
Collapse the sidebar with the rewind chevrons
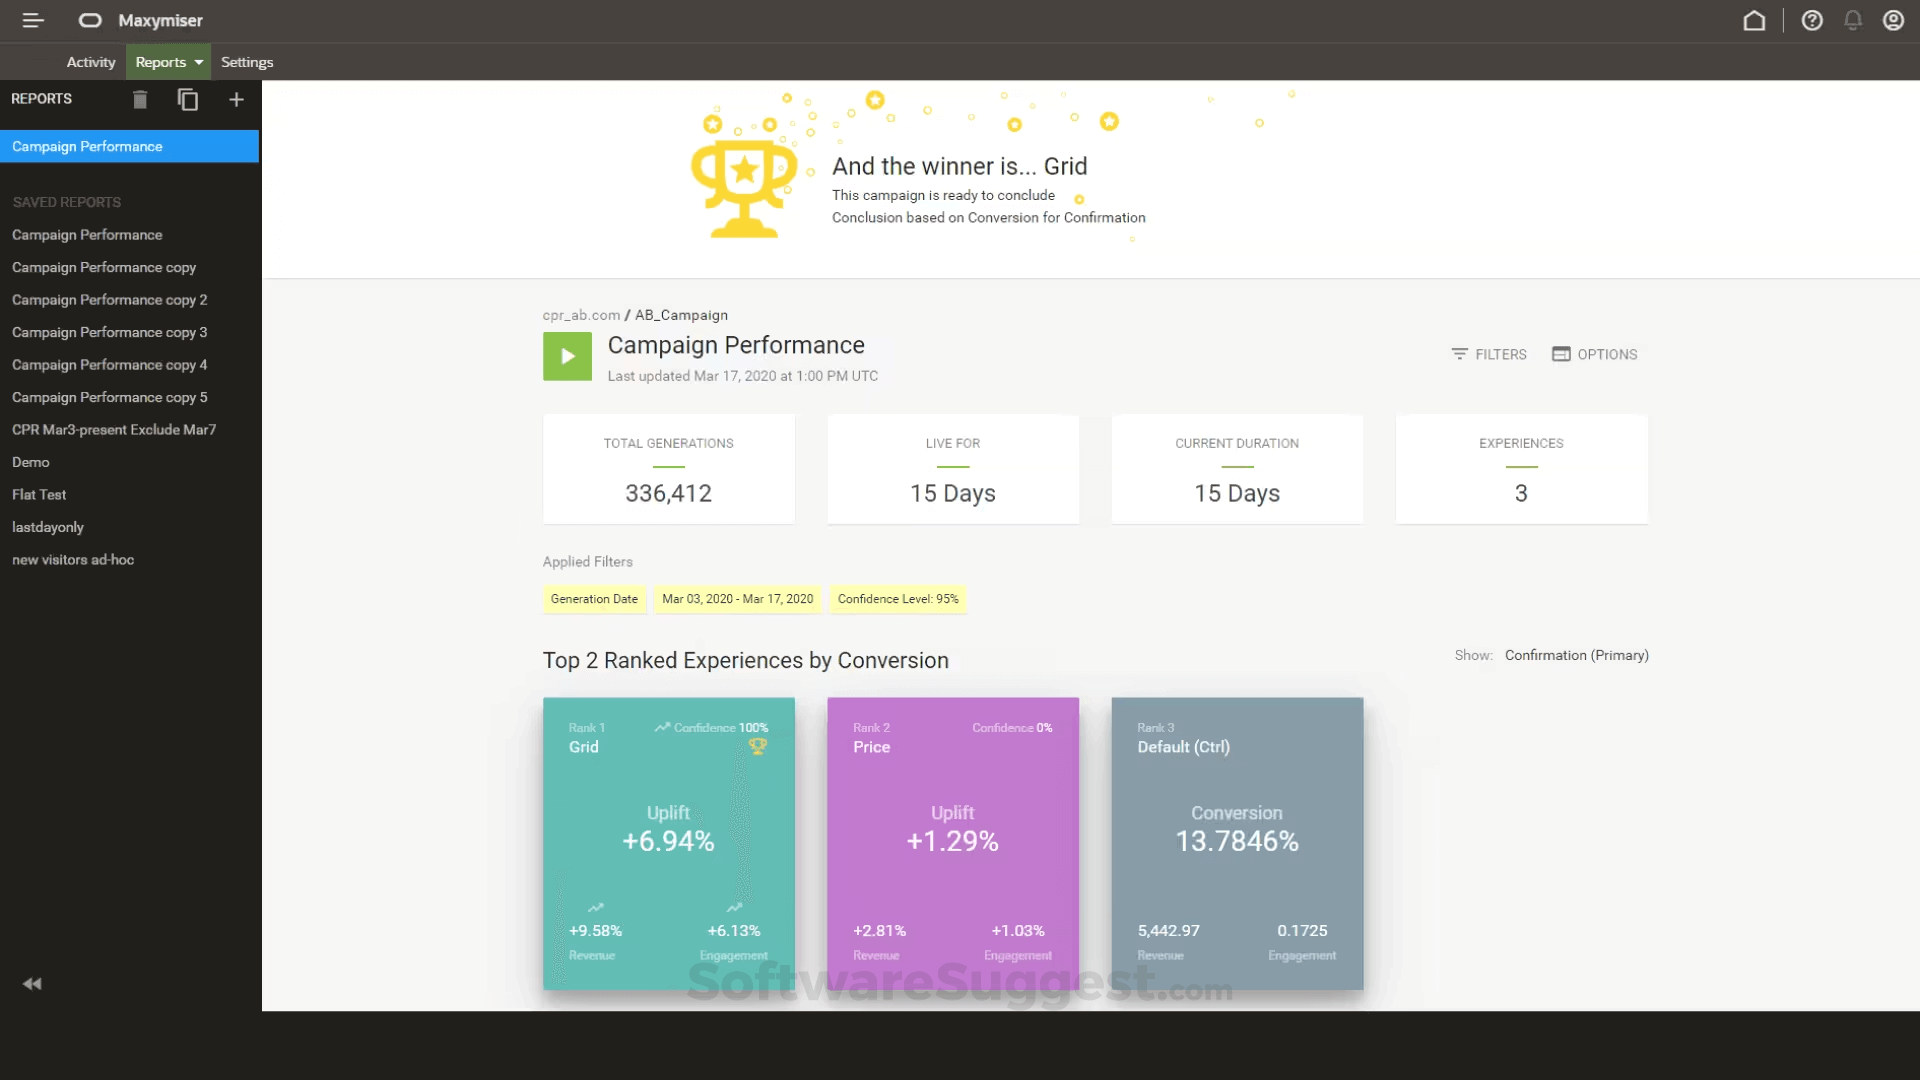coord(31,984)
